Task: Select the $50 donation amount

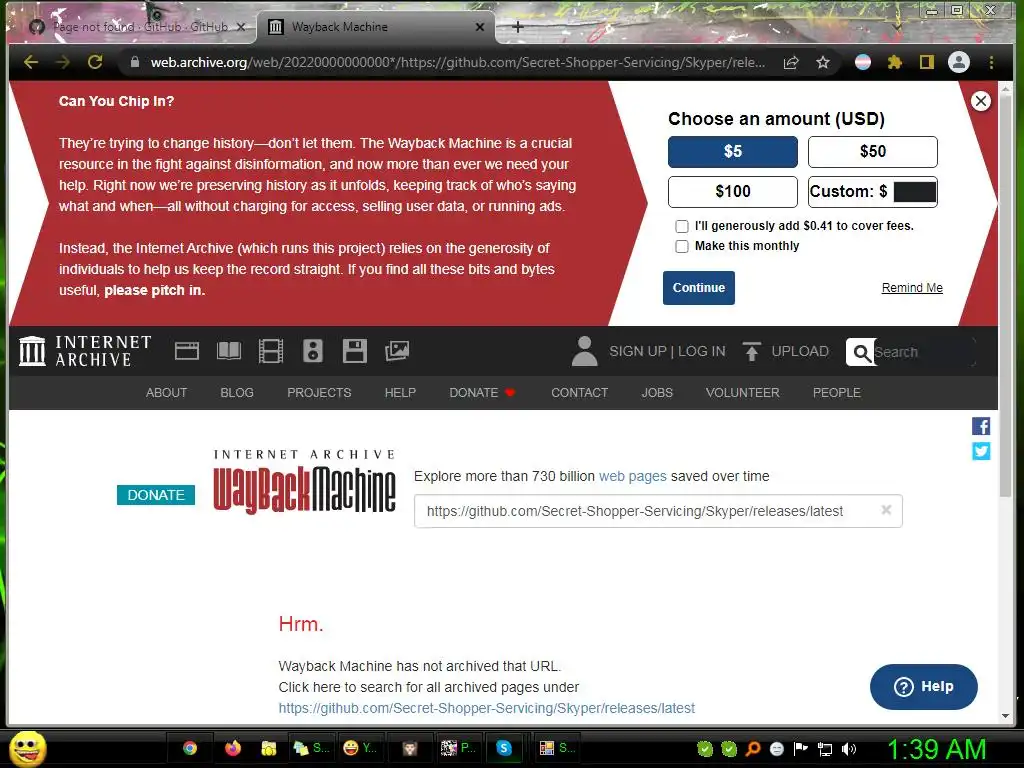Action: pos(872,152)
